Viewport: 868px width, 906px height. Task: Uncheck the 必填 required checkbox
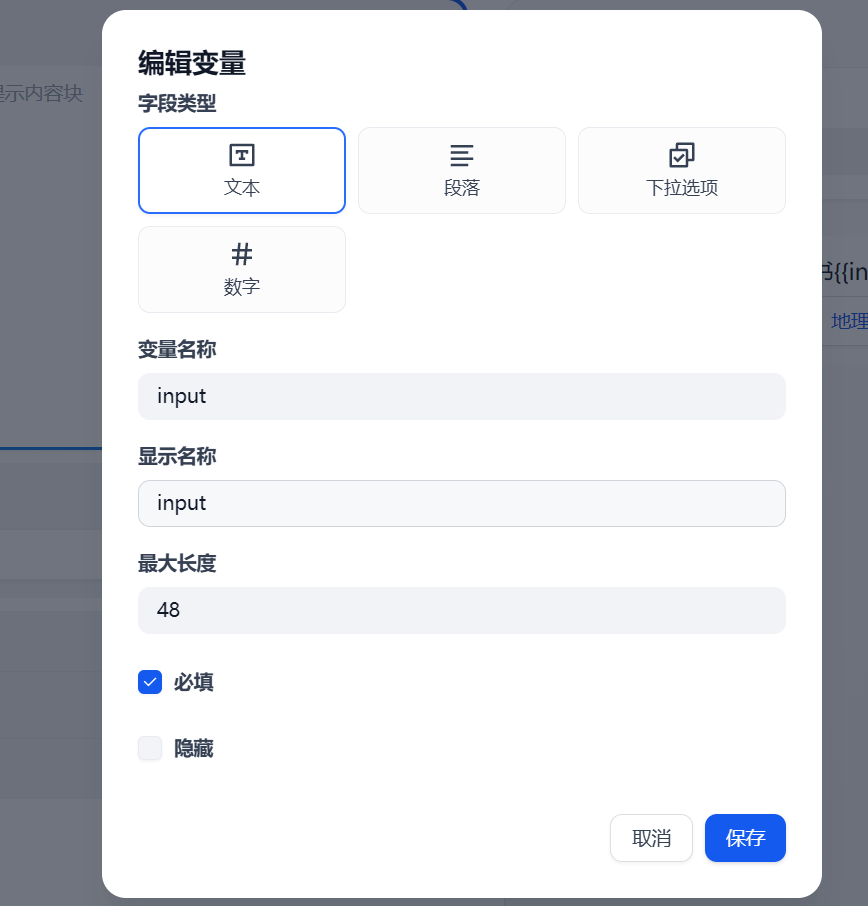(150, 682)
